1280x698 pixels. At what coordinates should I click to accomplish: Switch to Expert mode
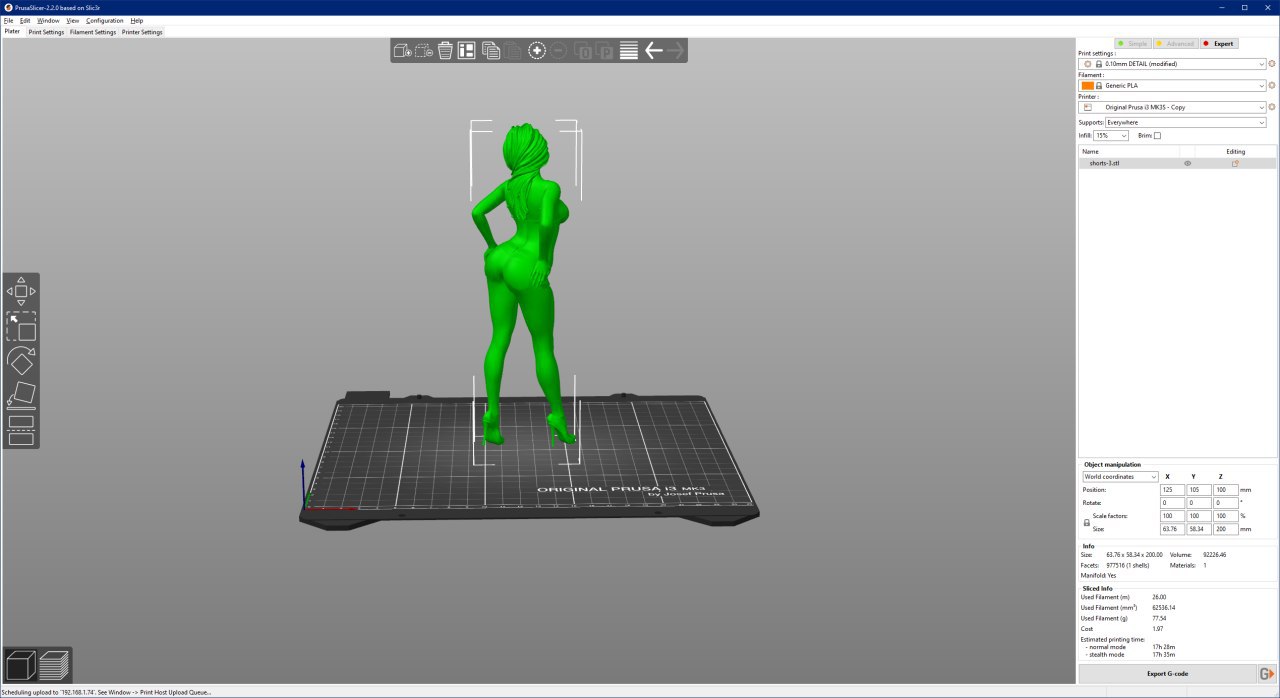pos(1218,43)
